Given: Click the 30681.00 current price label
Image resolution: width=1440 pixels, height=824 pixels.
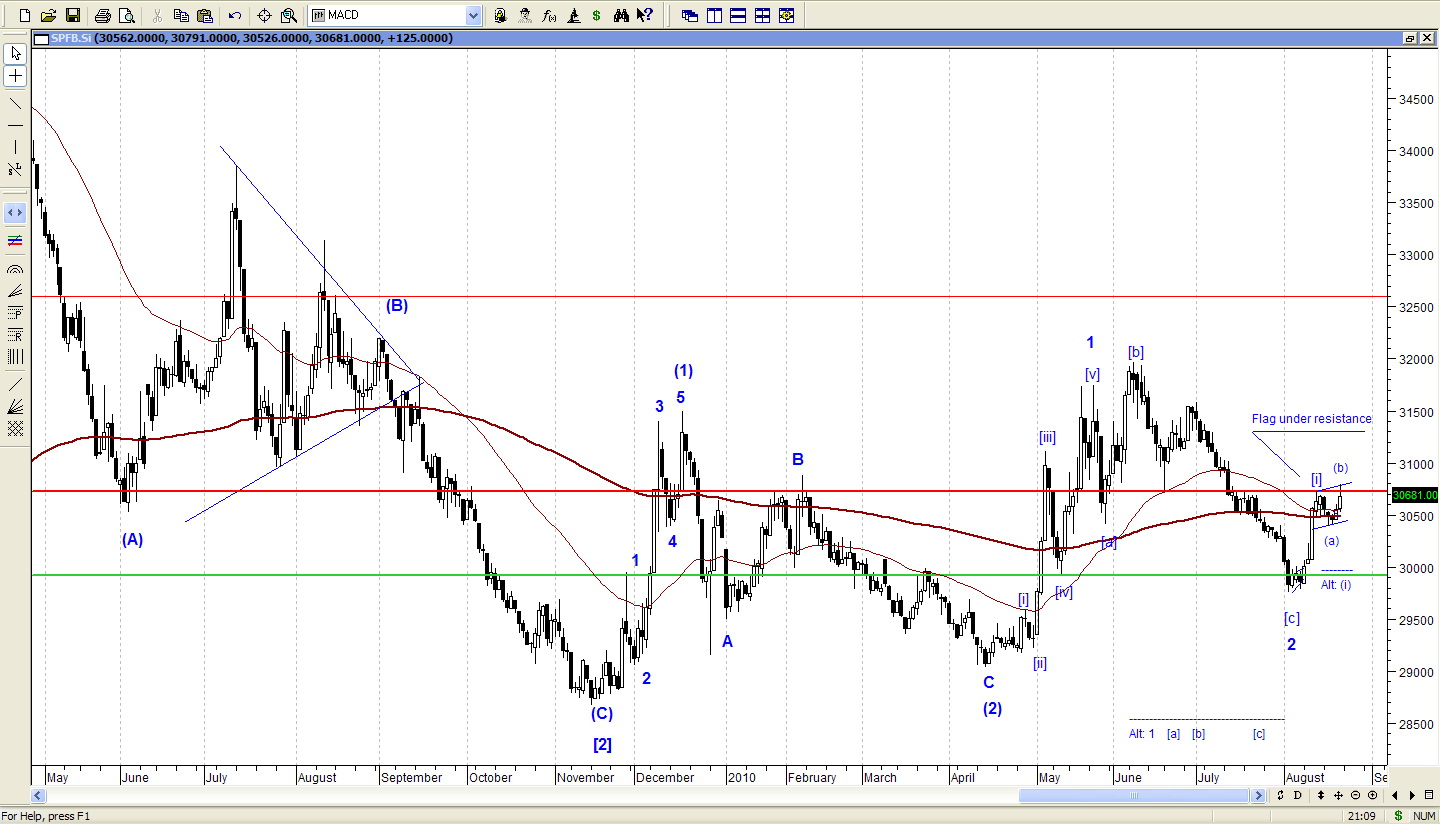Looking at the screenshot, I should coord(1414,495).
